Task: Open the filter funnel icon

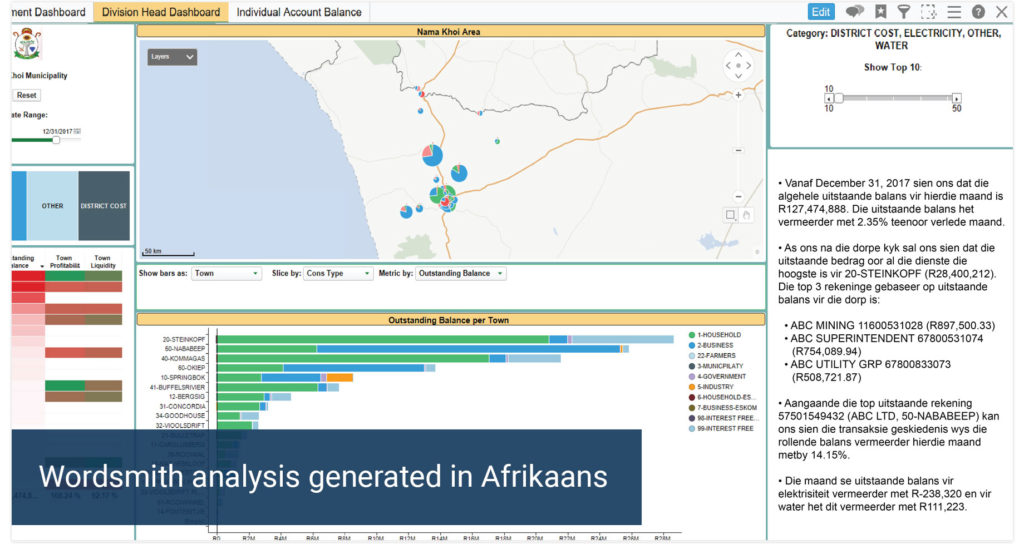Action: pyautogui.click(x=904, y=12)
